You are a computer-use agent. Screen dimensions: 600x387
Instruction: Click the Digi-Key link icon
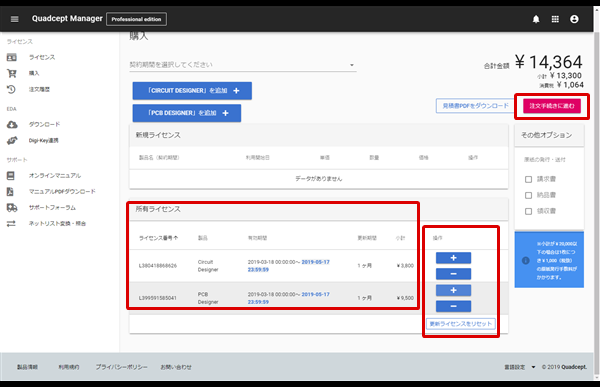pos(12,140)
